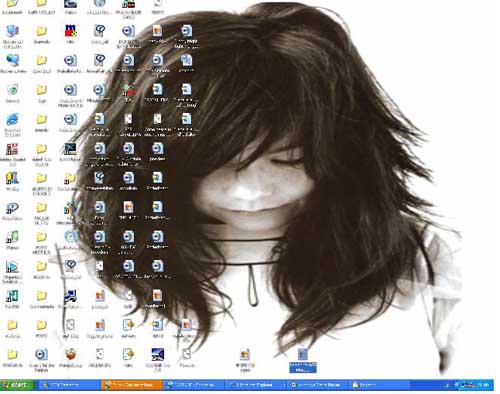Viewport: 500px width, 394px height.
Task: Open the Windows Start menu
Action: click(17, 385)
